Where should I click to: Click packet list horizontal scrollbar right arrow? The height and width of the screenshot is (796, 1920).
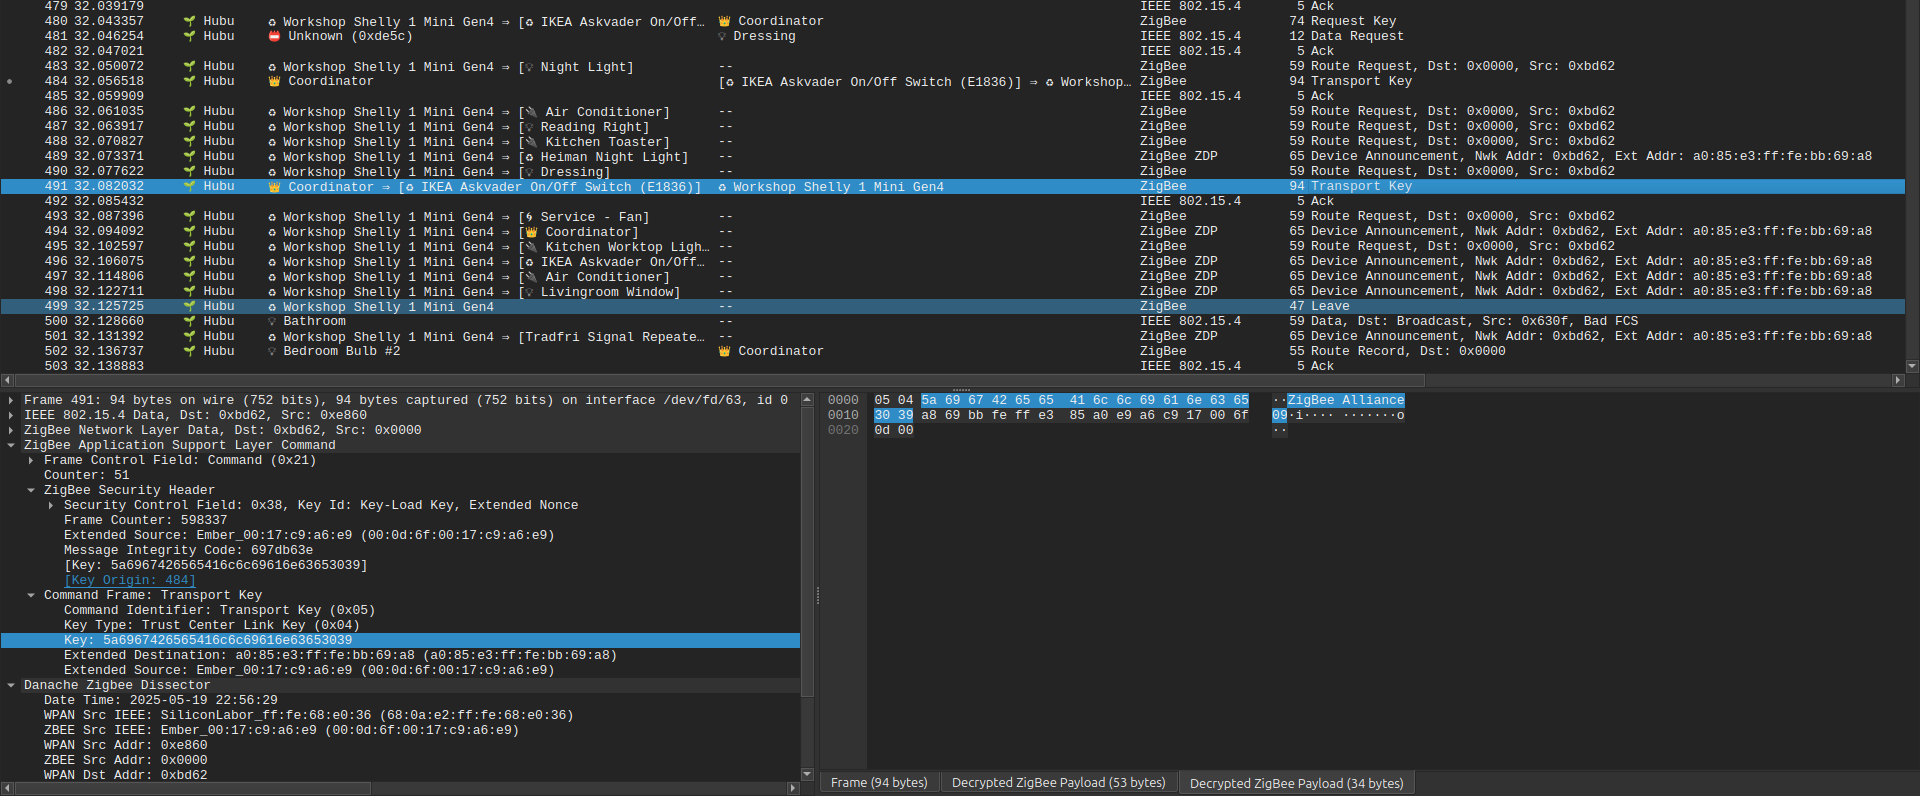(1898, 380)
